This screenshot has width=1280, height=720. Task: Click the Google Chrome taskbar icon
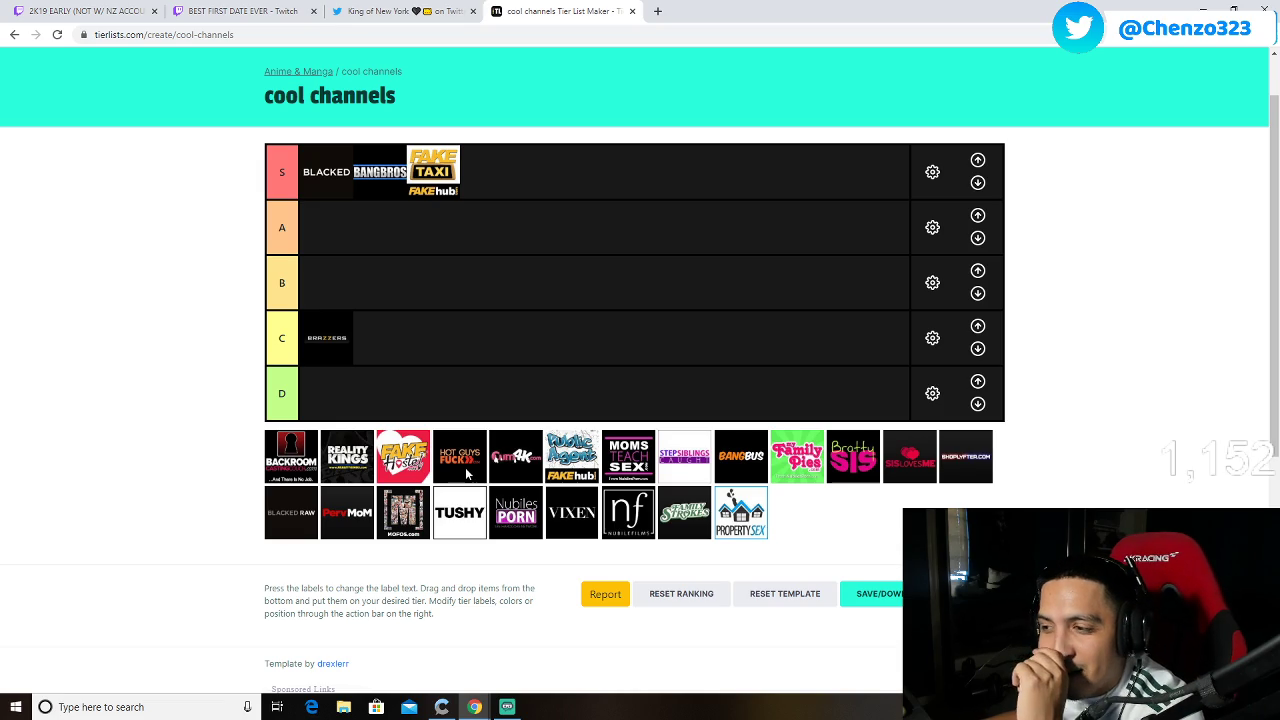click(474, 707)
